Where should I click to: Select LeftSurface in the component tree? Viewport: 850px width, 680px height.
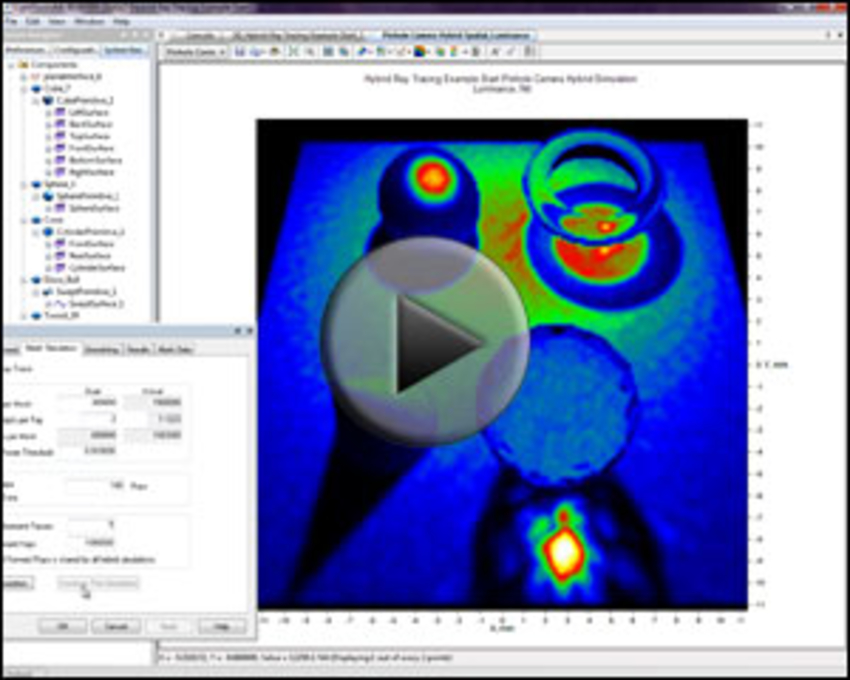pyautogui.click(x=88, y=112)
